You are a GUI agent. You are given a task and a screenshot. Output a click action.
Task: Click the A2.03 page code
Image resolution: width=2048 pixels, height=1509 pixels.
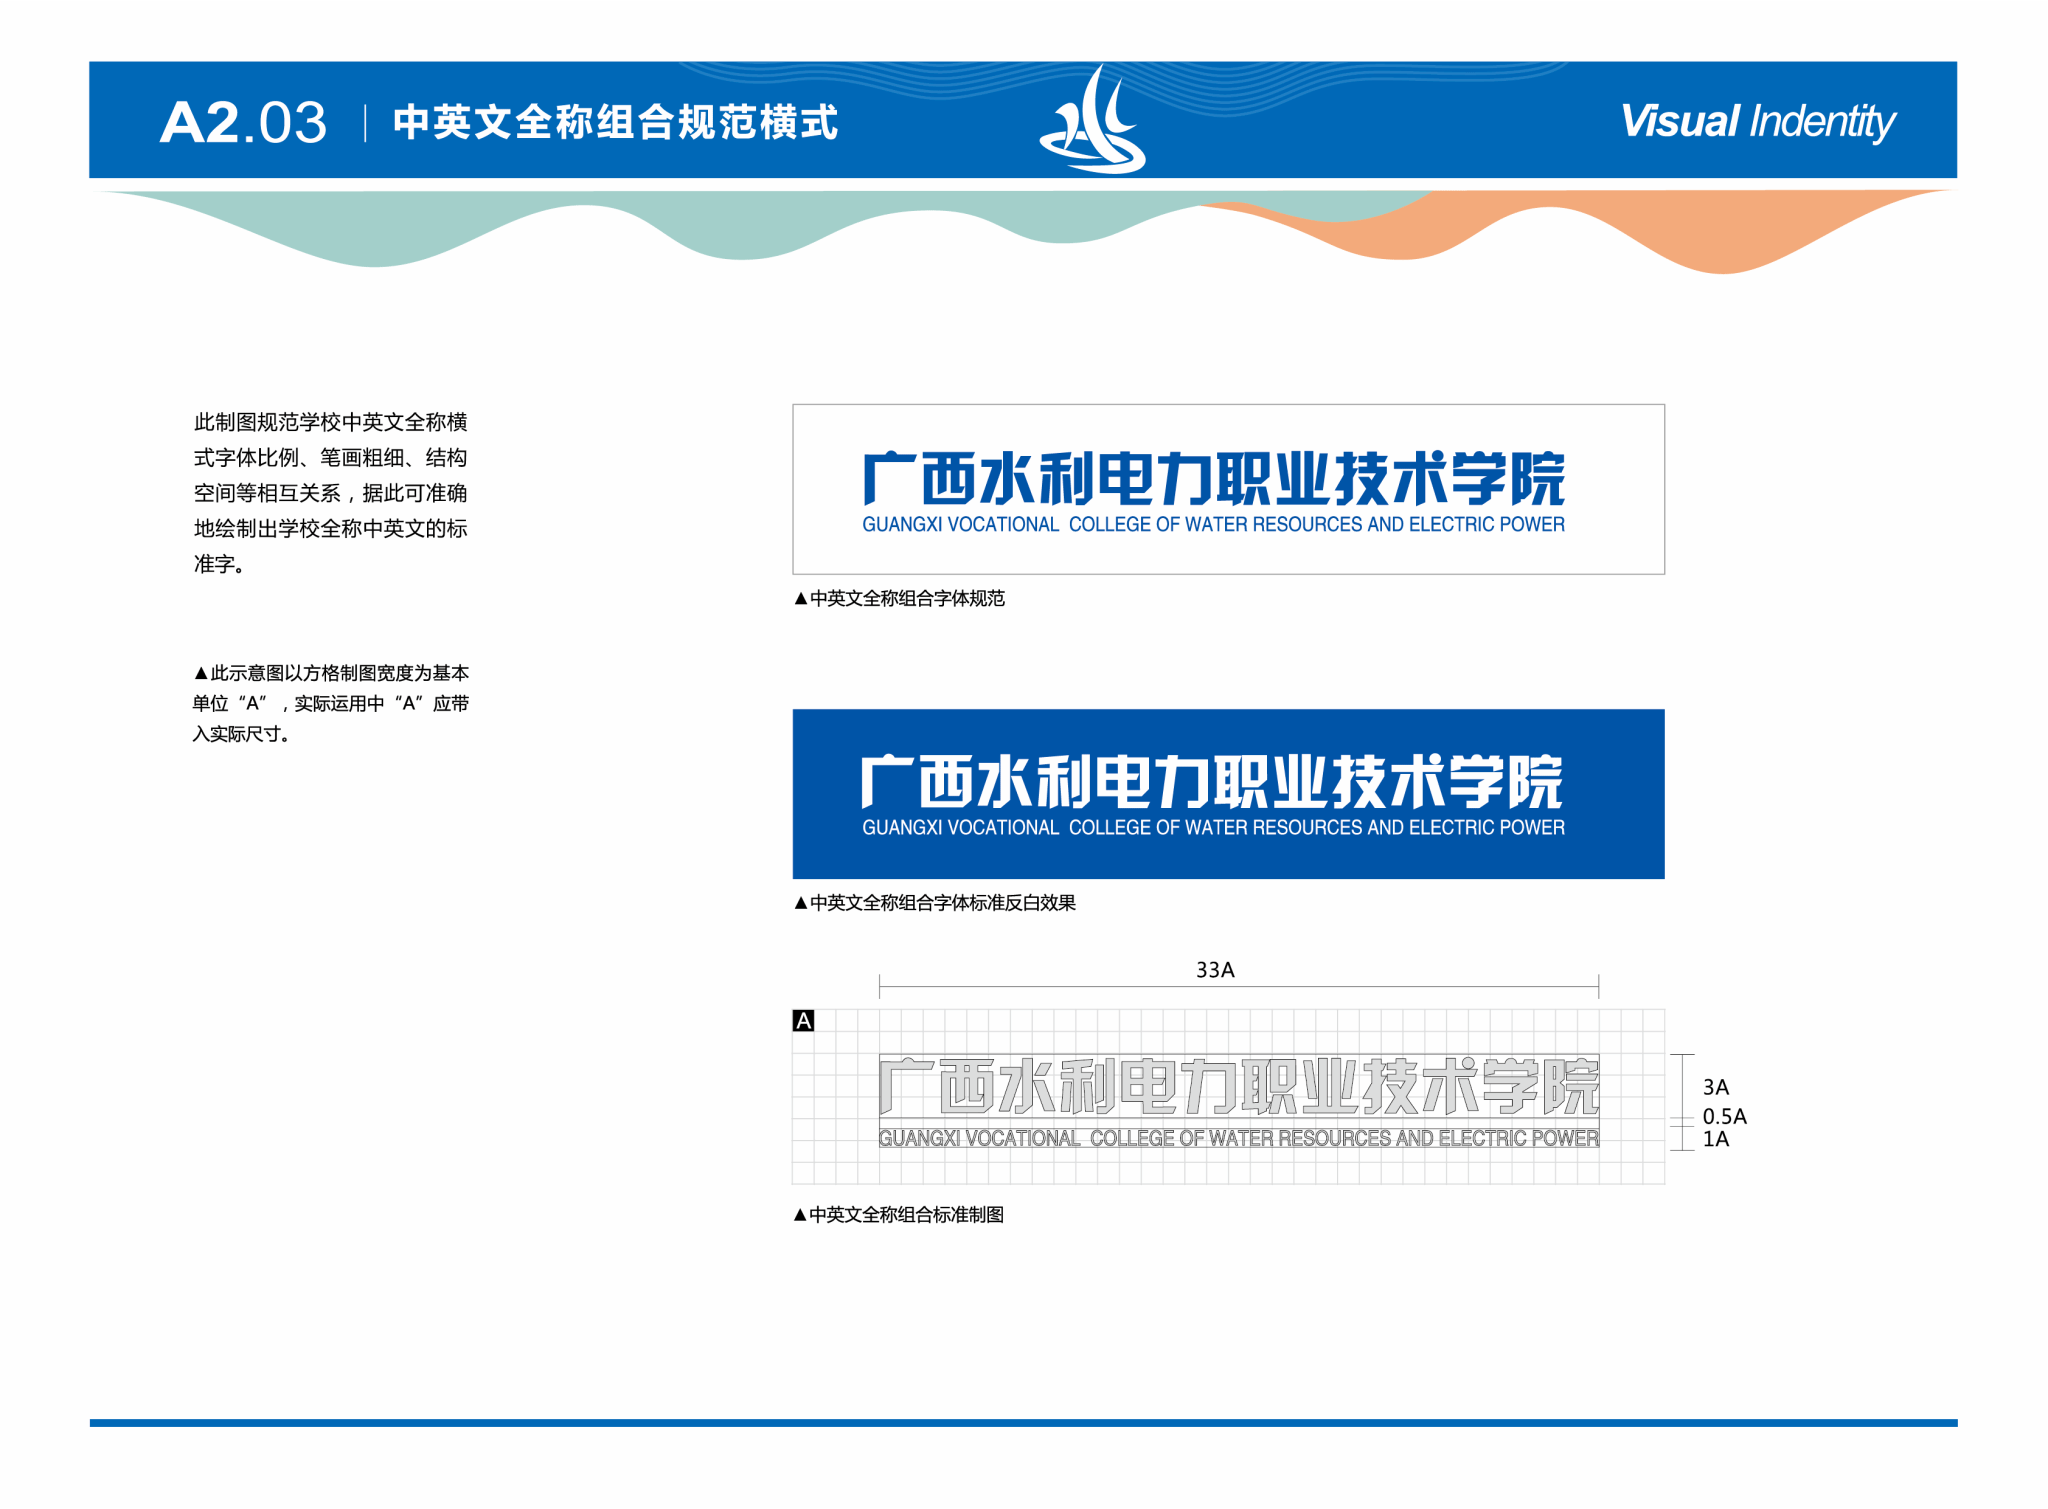(243, 123)
